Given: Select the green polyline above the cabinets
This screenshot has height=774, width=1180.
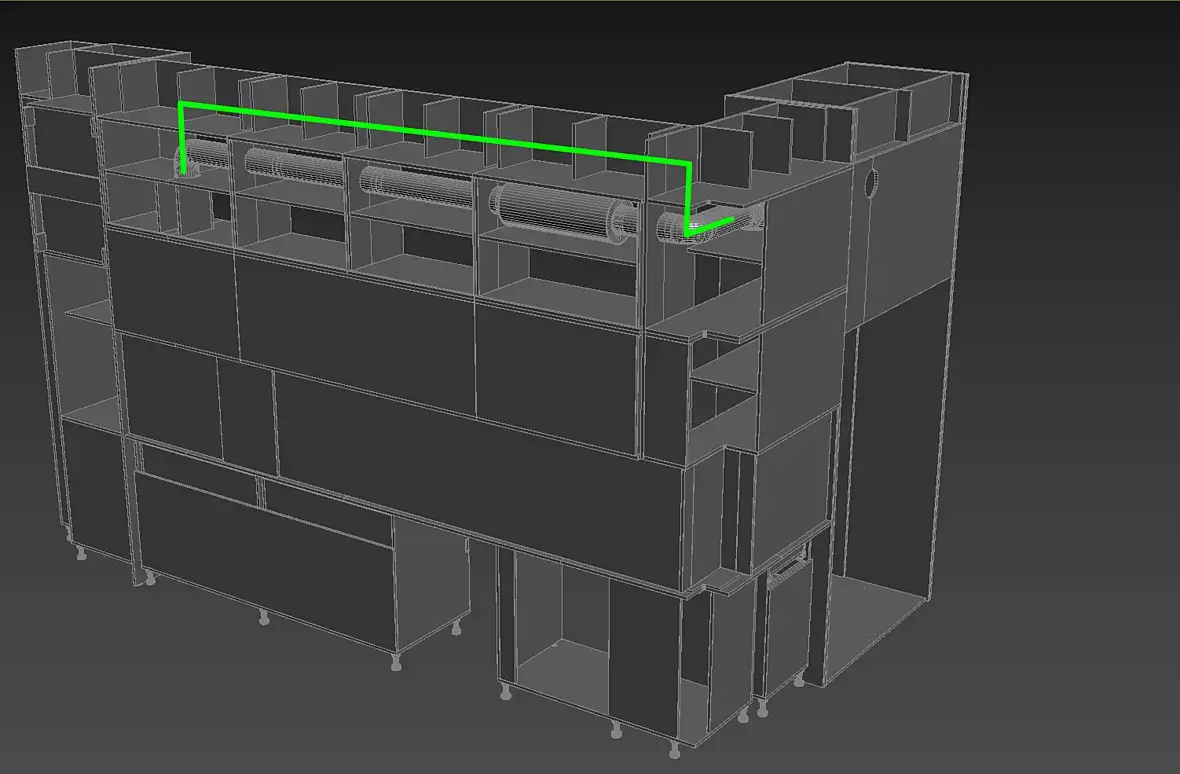Looking at the screenshot, I should click(x=436, y=133).
